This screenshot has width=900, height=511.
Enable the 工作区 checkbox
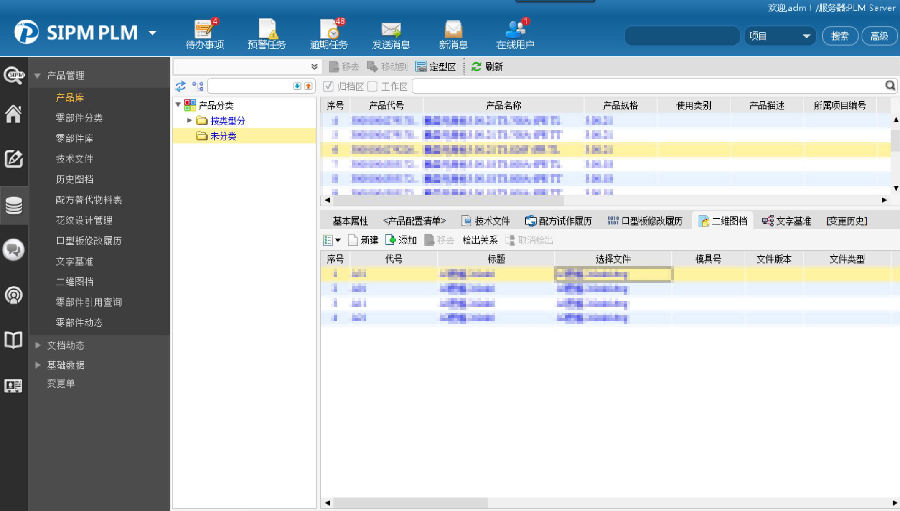pyautogui.click(x=373, y=87)
